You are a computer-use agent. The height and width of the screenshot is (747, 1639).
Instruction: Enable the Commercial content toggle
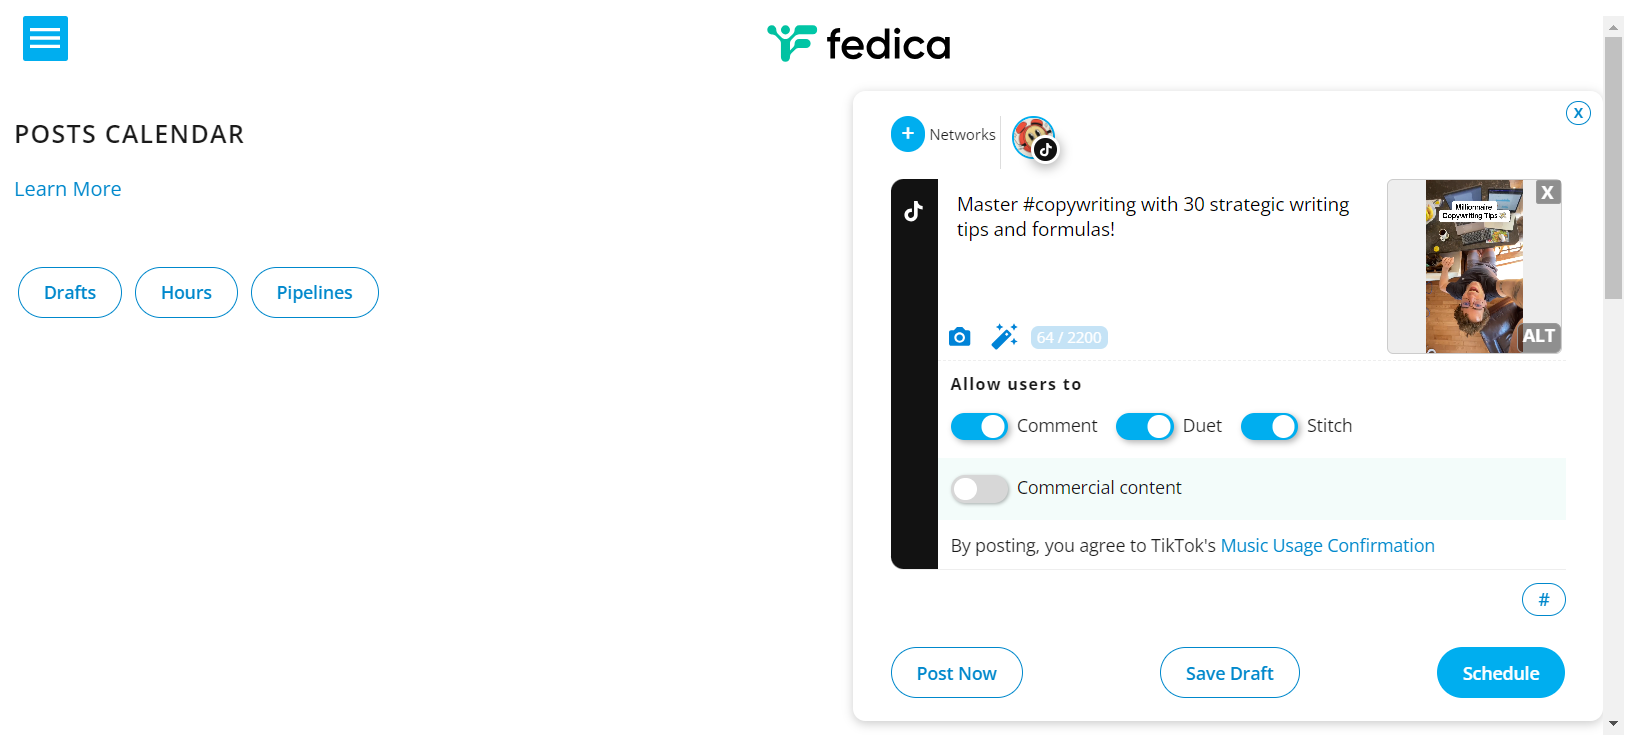pos(979,489)
